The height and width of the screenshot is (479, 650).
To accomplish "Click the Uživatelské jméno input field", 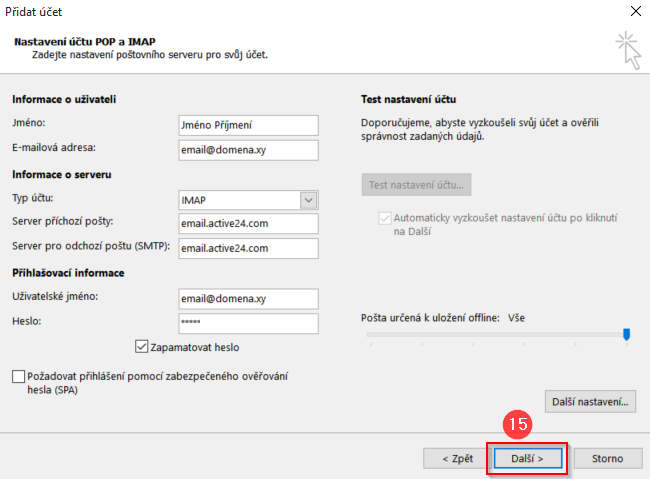I will tap(246, 299).
